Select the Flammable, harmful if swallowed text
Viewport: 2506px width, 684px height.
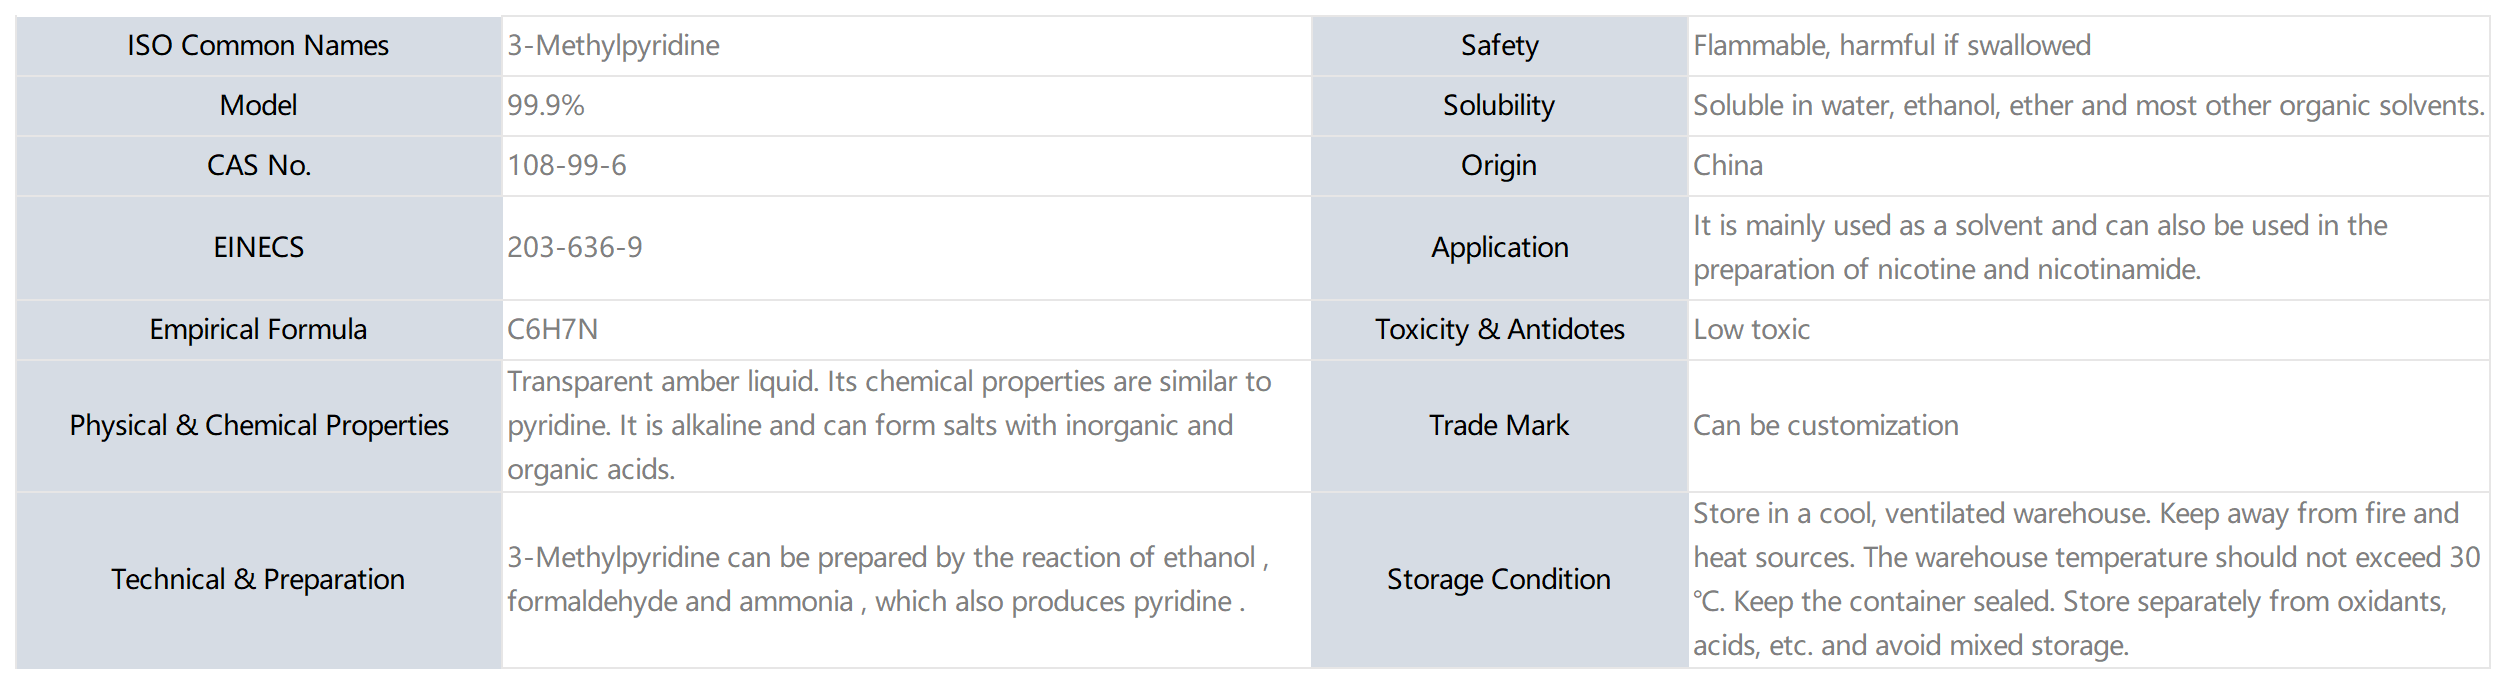pyautogui.click(x=1892, y=46)
